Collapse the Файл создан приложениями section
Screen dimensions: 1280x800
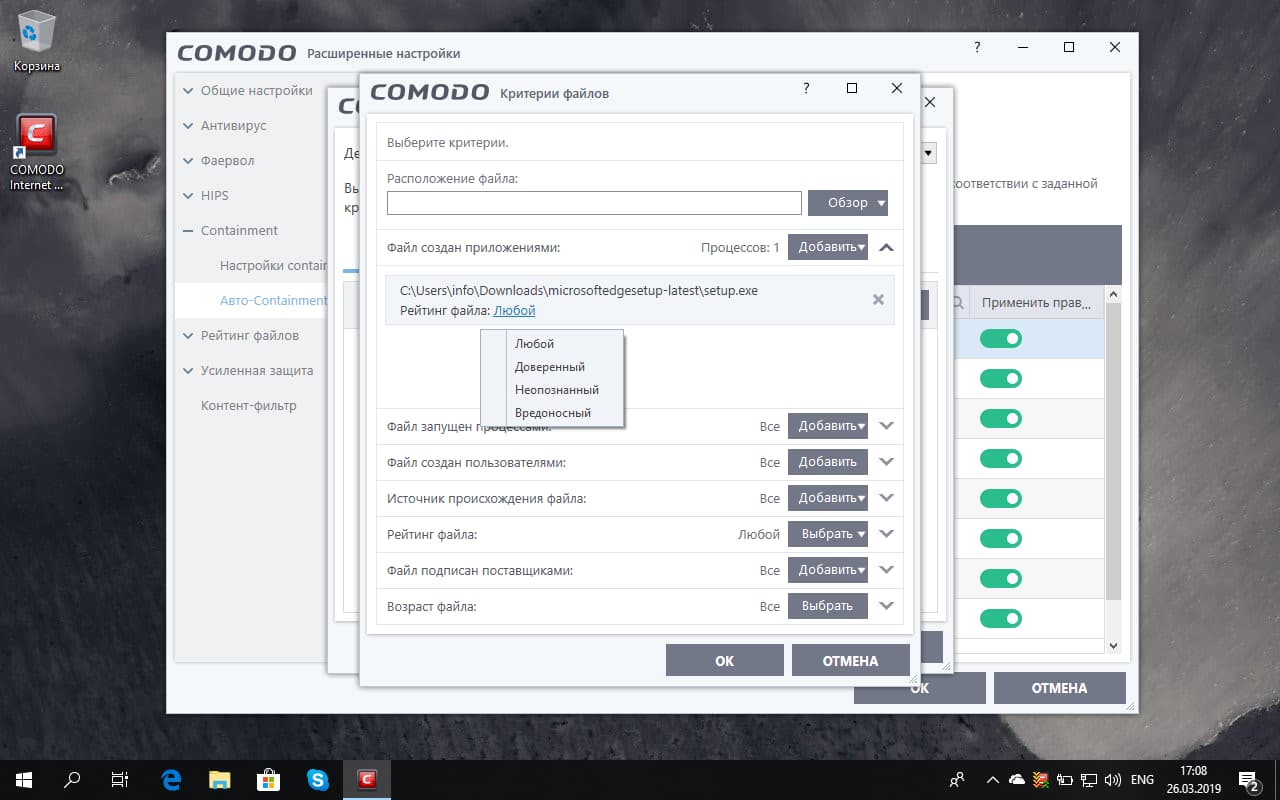click(886, 247)
